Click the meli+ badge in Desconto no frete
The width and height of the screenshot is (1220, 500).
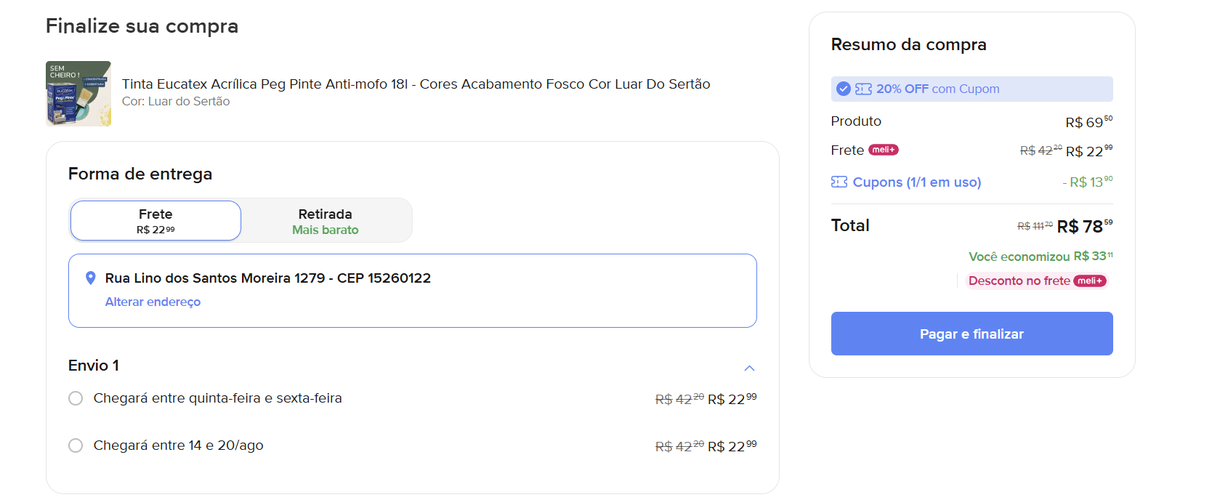coord(1089,281)
